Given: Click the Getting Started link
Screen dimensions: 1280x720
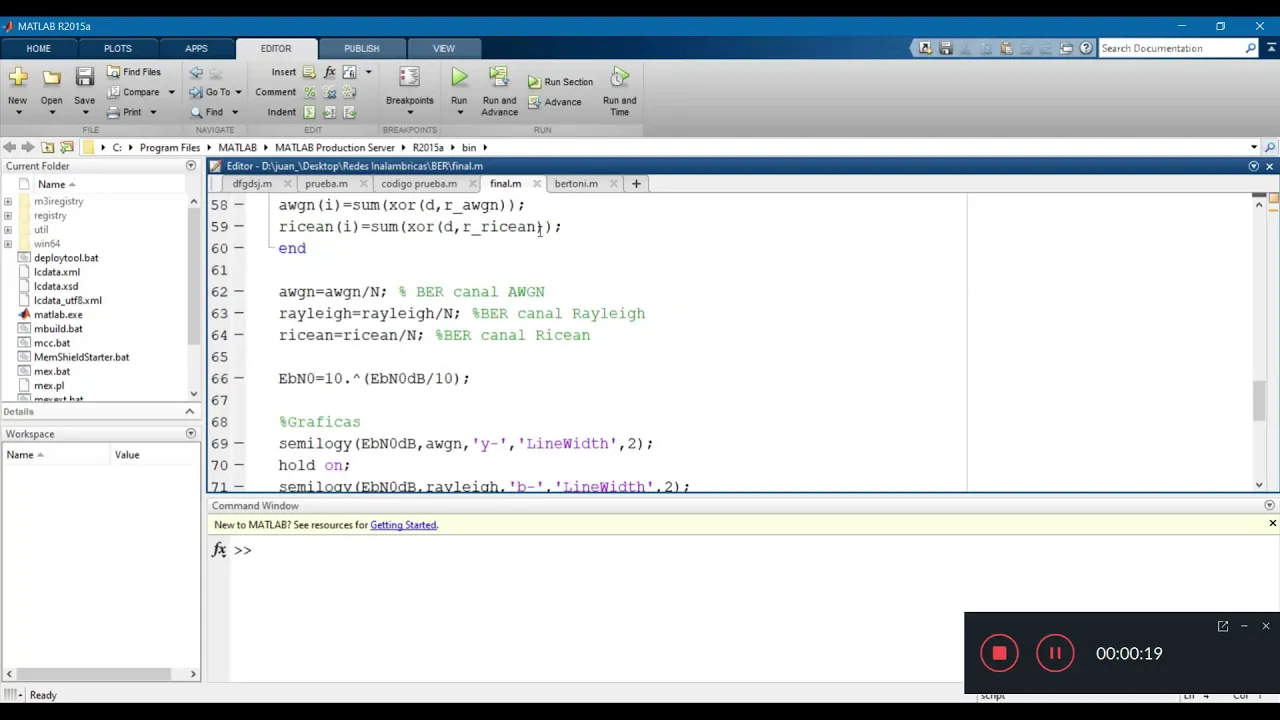Looking at the screenshot, I should [403, 525].
